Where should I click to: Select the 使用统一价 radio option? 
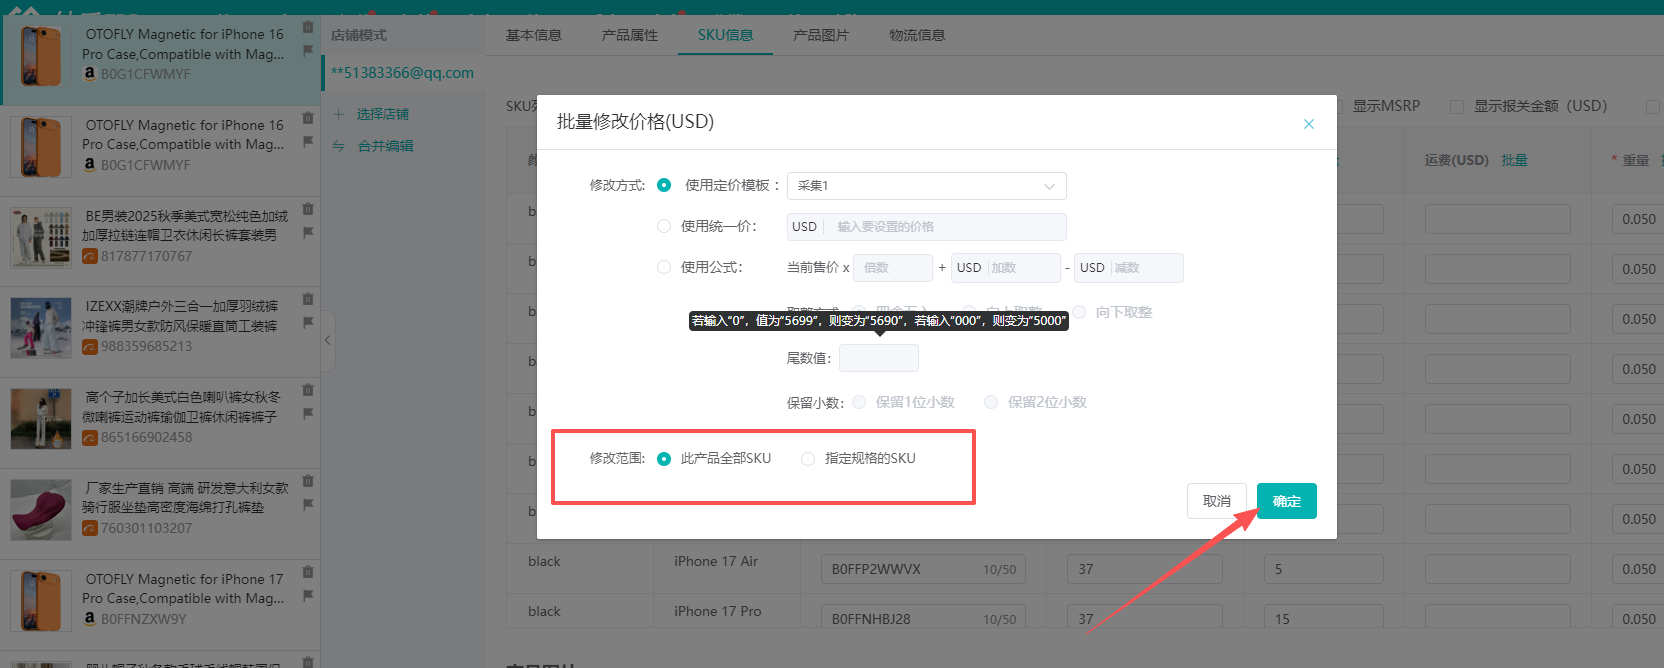point(664,227)
